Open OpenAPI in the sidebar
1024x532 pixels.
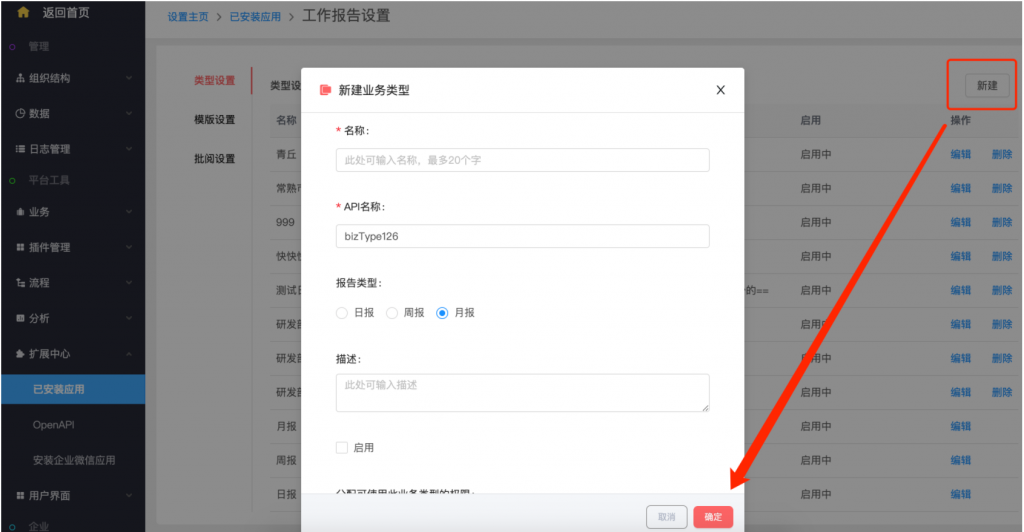(54, 425)
